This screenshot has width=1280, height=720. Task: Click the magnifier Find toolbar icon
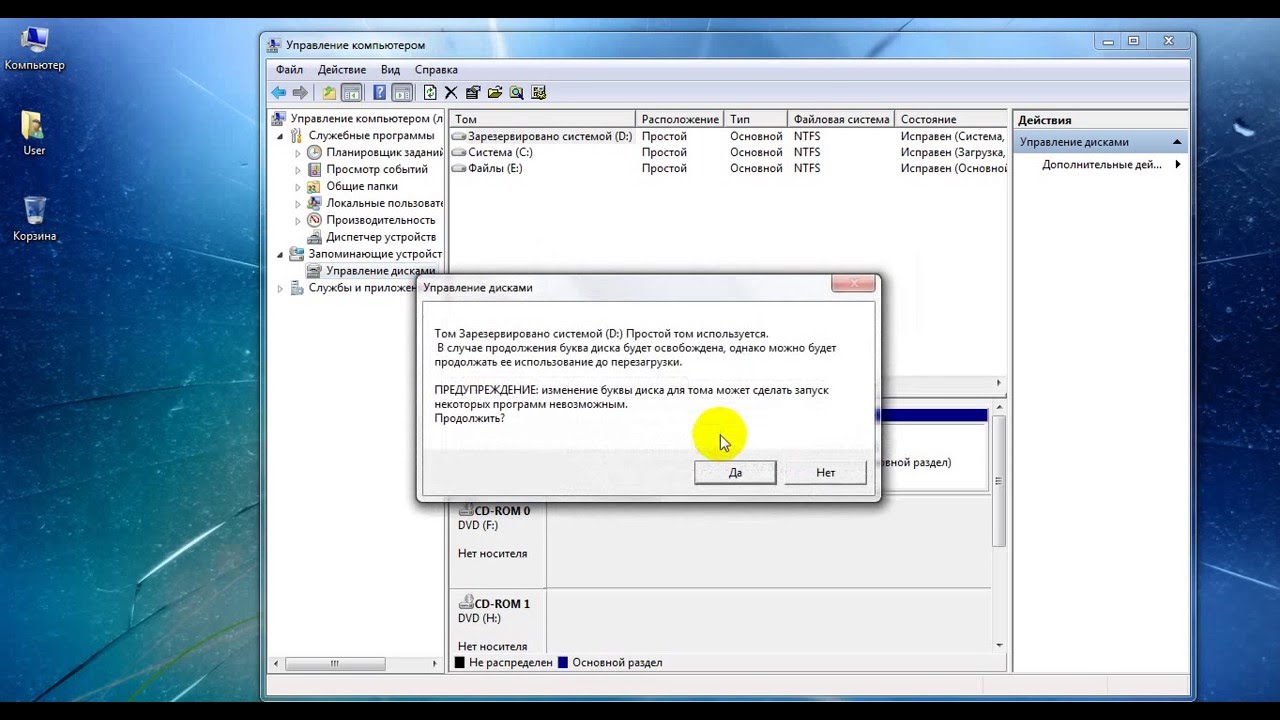pyautogui.click(x=516, y=93)
